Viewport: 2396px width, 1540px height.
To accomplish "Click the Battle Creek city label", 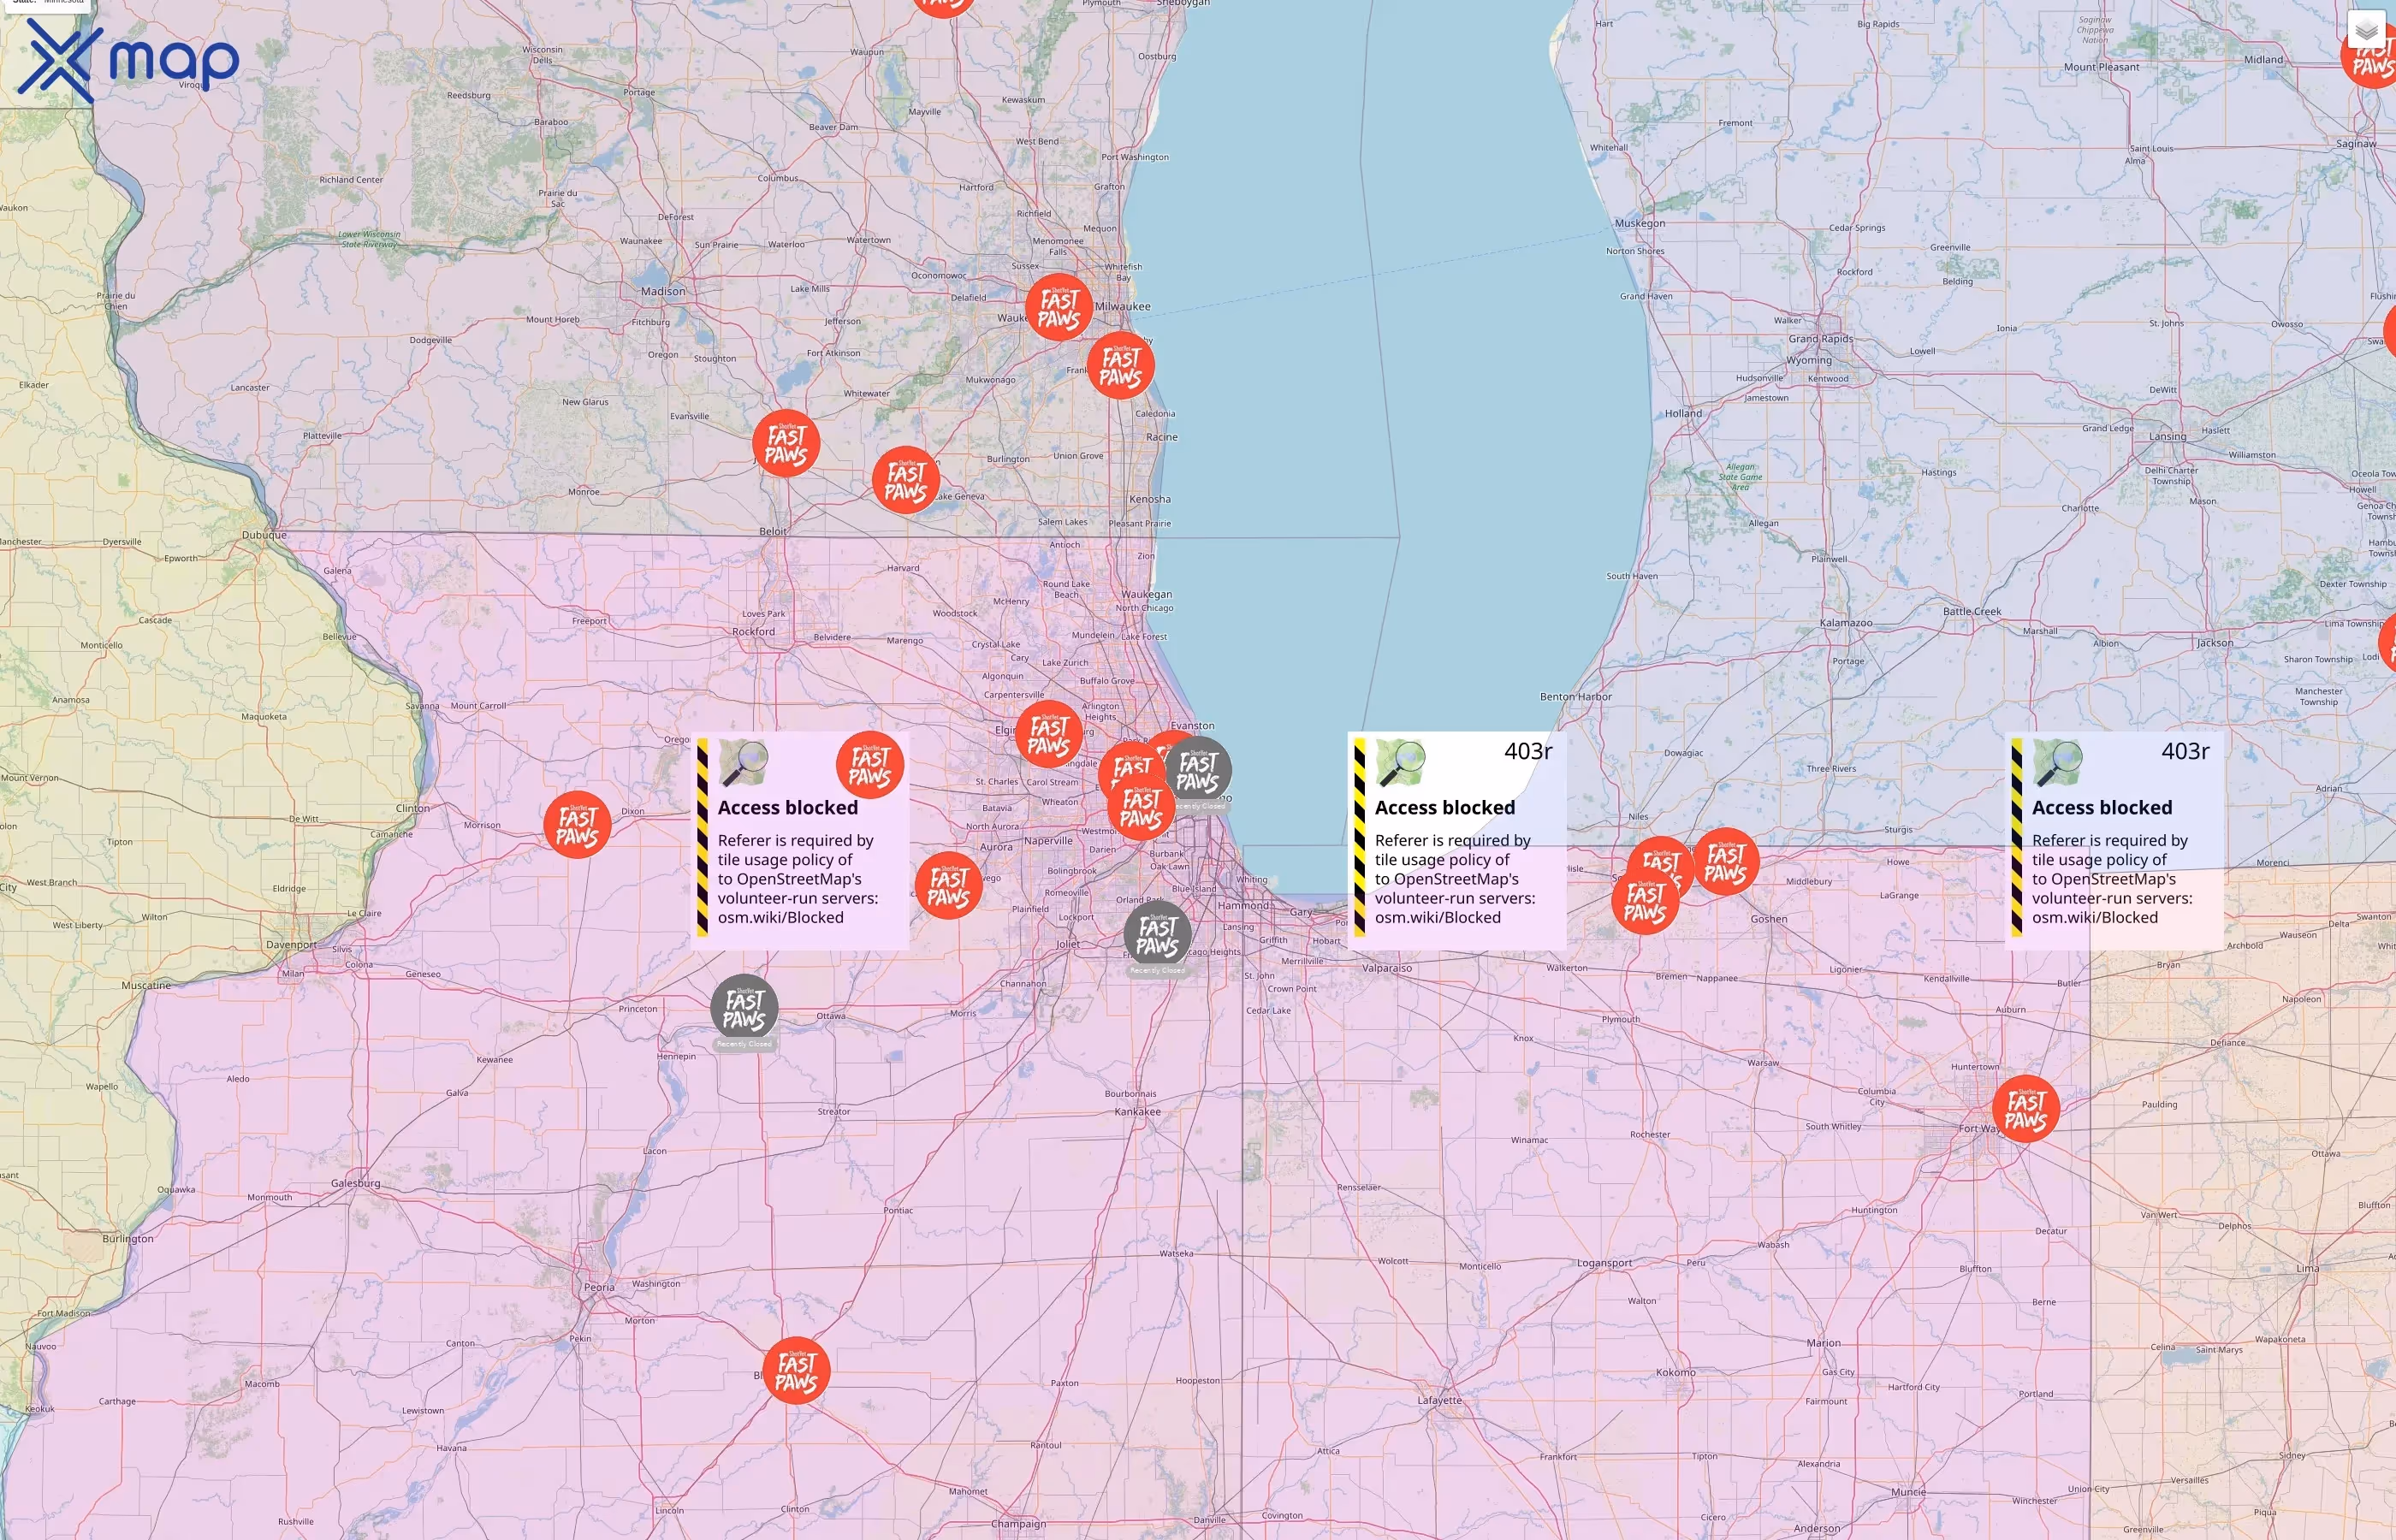I will (1972, 611).
